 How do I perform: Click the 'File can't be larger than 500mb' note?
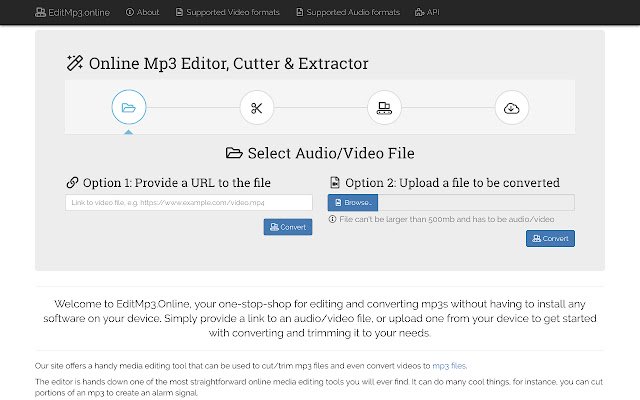click(447, 219)
